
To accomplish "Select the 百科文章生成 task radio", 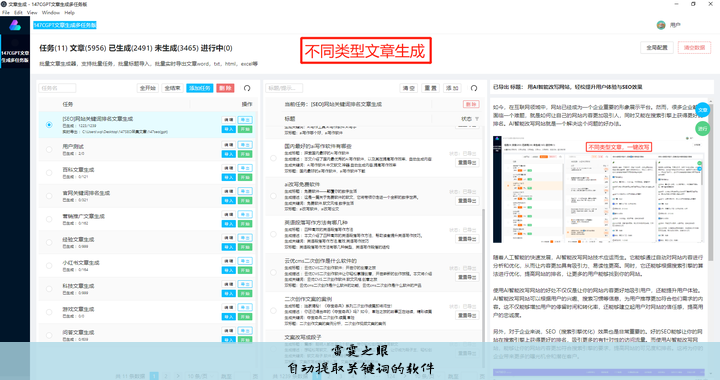I will [49, 173].
